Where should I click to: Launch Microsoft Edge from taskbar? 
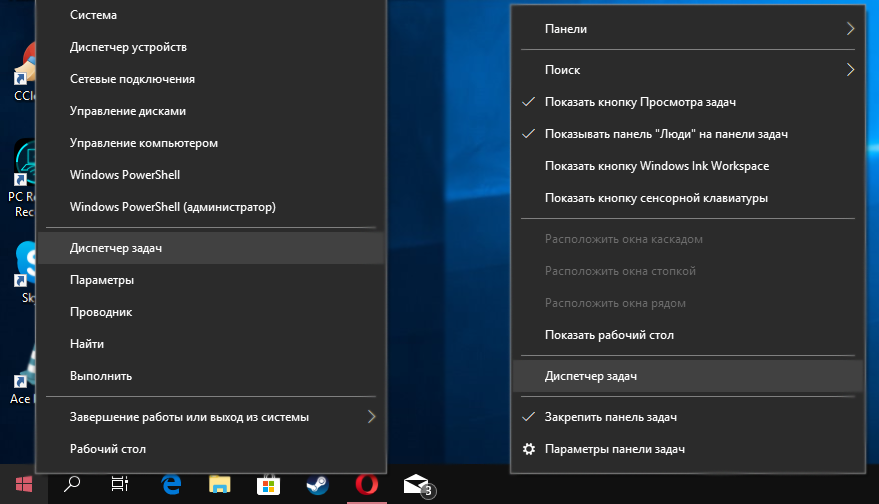click(171, 484)
